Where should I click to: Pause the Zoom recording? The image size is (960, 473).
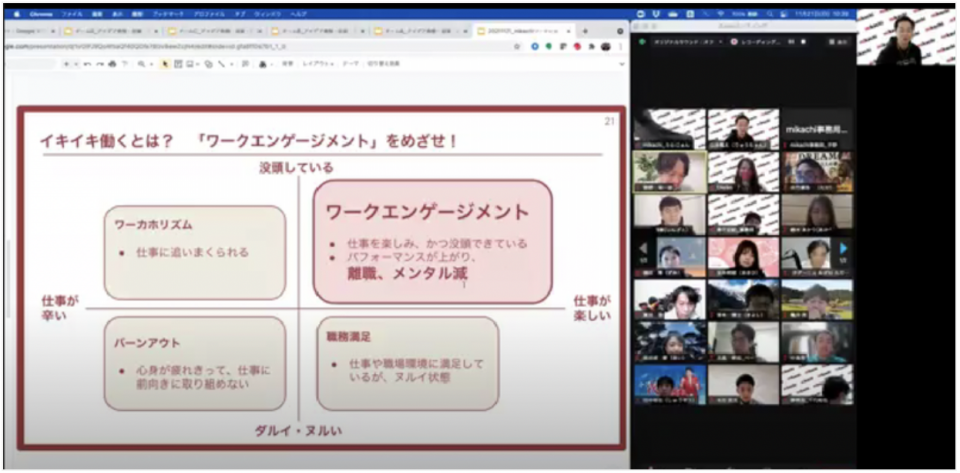(791, 42)
